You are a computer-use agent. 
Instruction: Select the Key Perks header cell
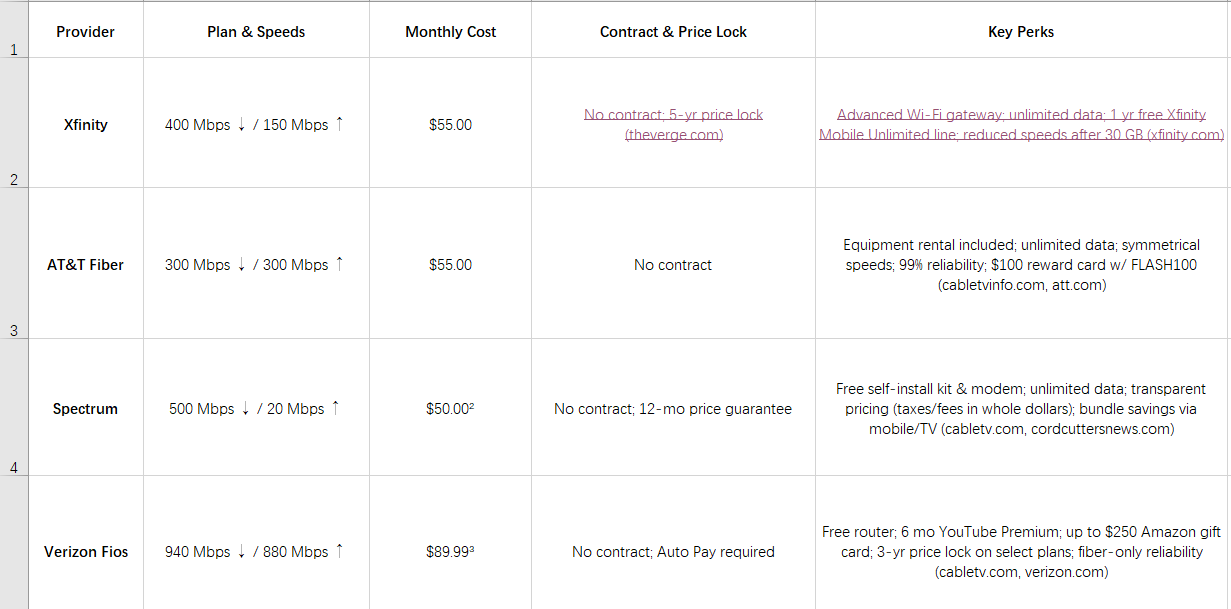1021,29
